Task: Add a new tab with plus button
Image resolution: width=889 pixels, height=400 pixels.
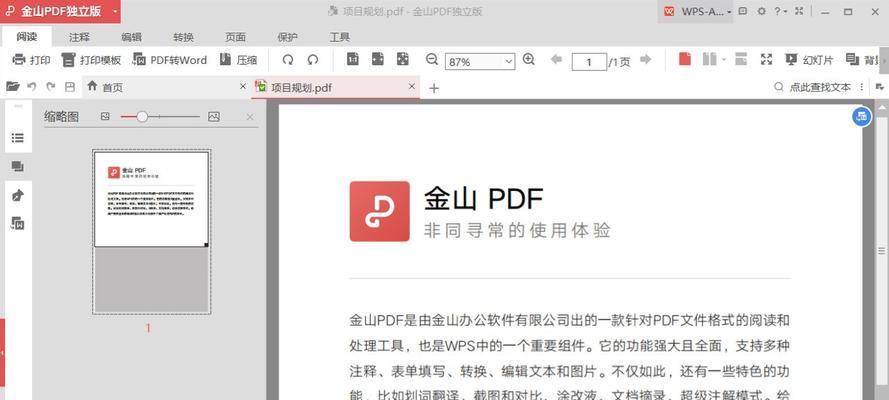Action: [434, 88]
